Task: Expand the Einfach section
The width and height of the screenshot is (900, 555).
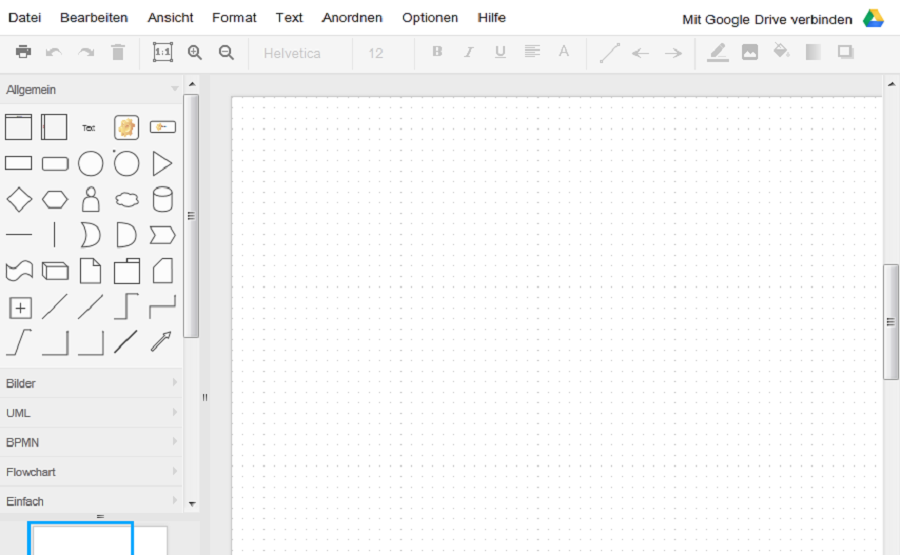Action: [91, 502]
